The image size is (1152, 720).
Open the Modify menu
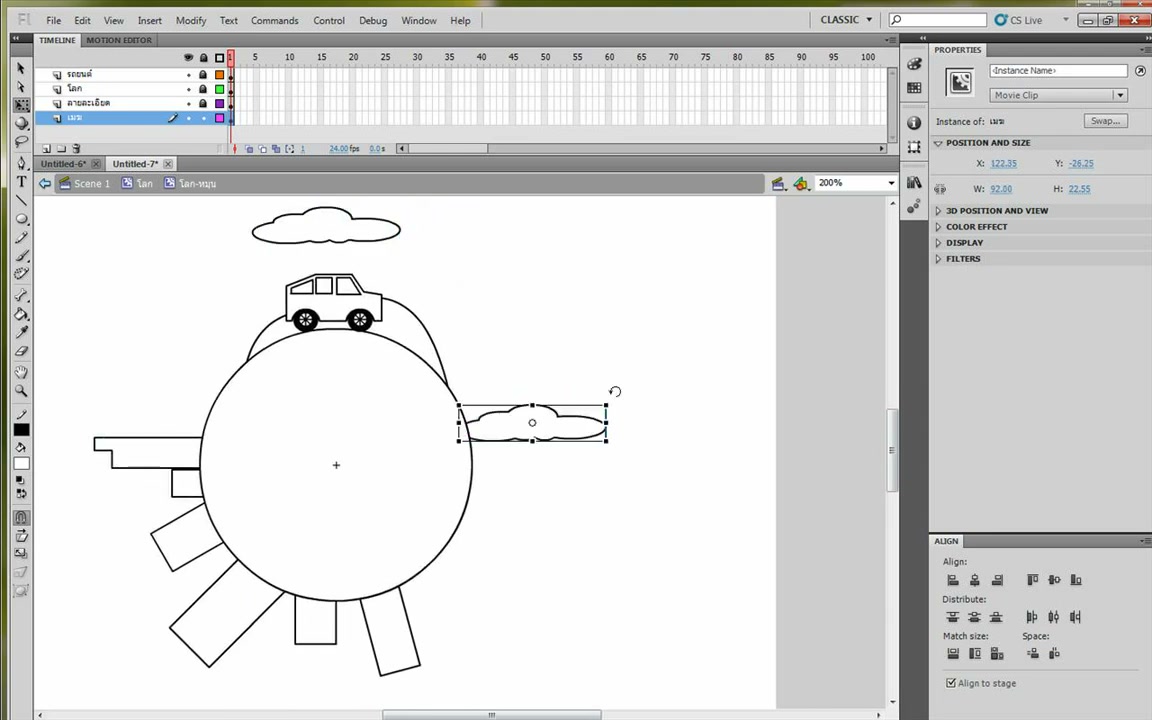coord(191,21)
